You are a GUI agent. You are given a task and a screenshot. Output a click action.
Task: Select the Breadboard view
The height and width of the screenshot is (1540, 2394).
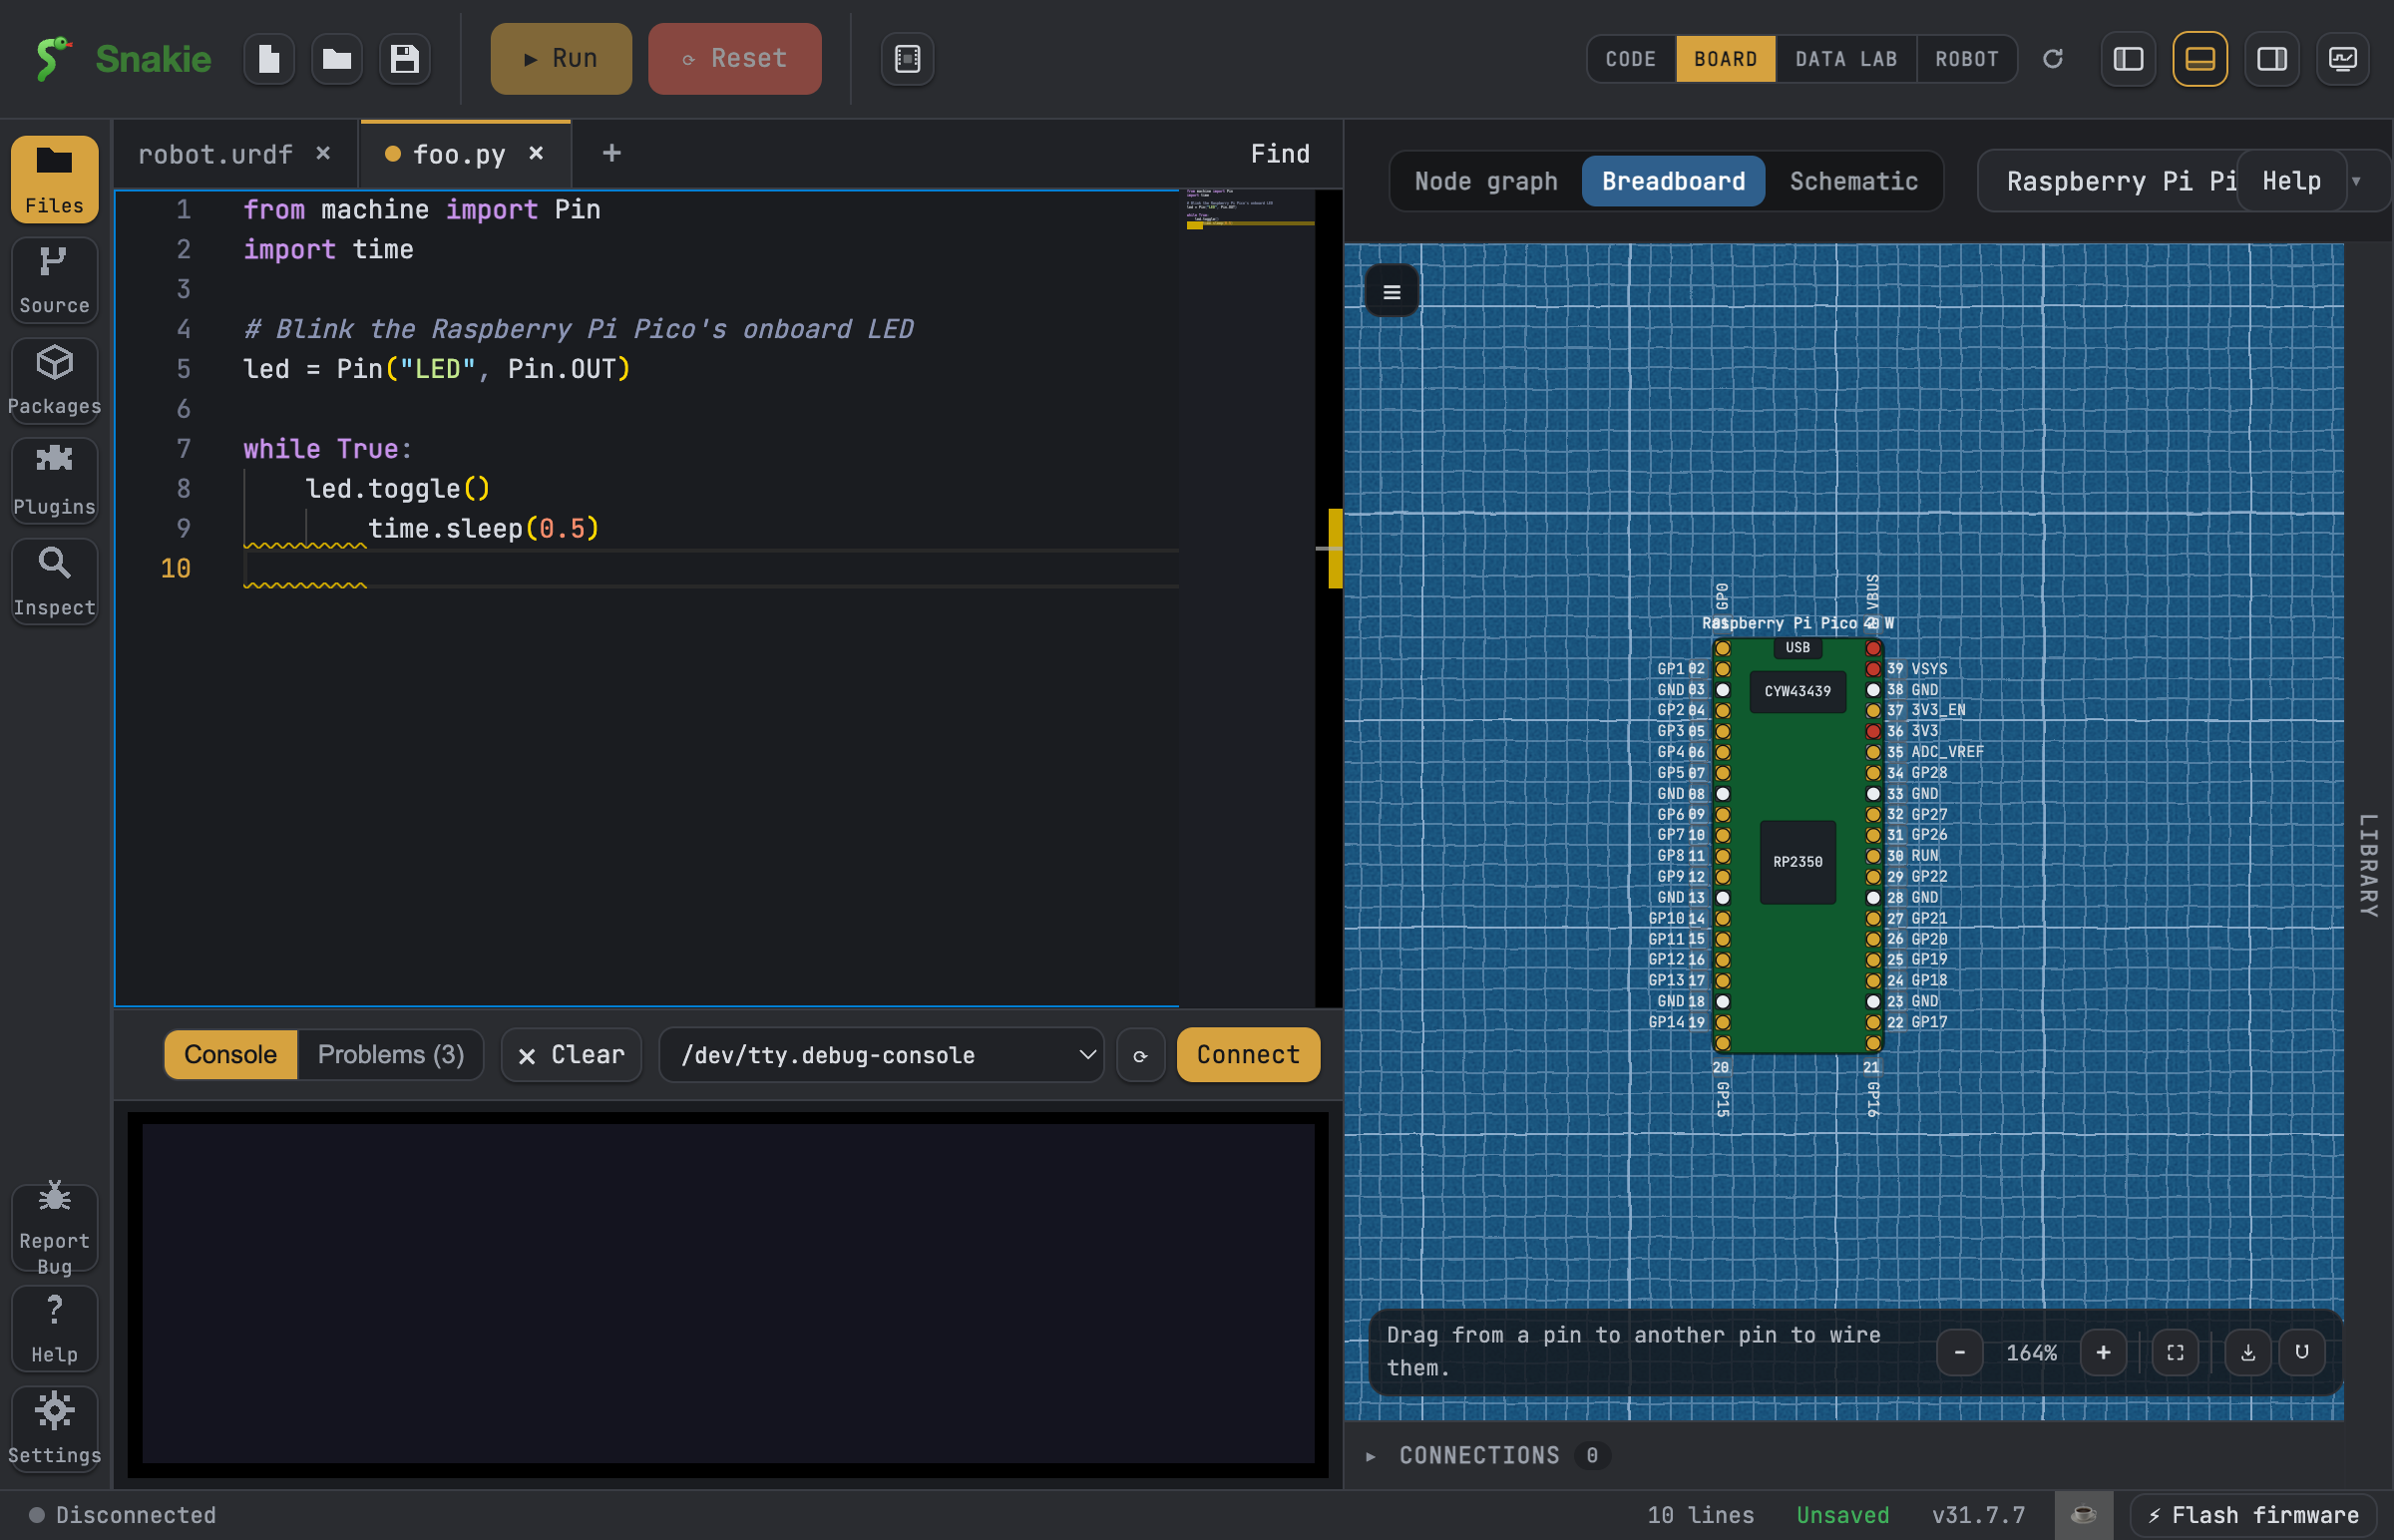(x=1673, y=181)
